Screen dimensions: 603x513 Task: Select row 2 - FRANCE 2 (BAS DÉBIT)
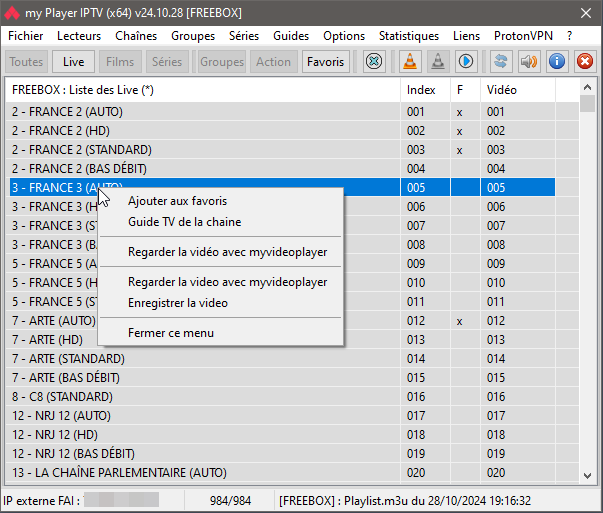[x=292, y=169]
